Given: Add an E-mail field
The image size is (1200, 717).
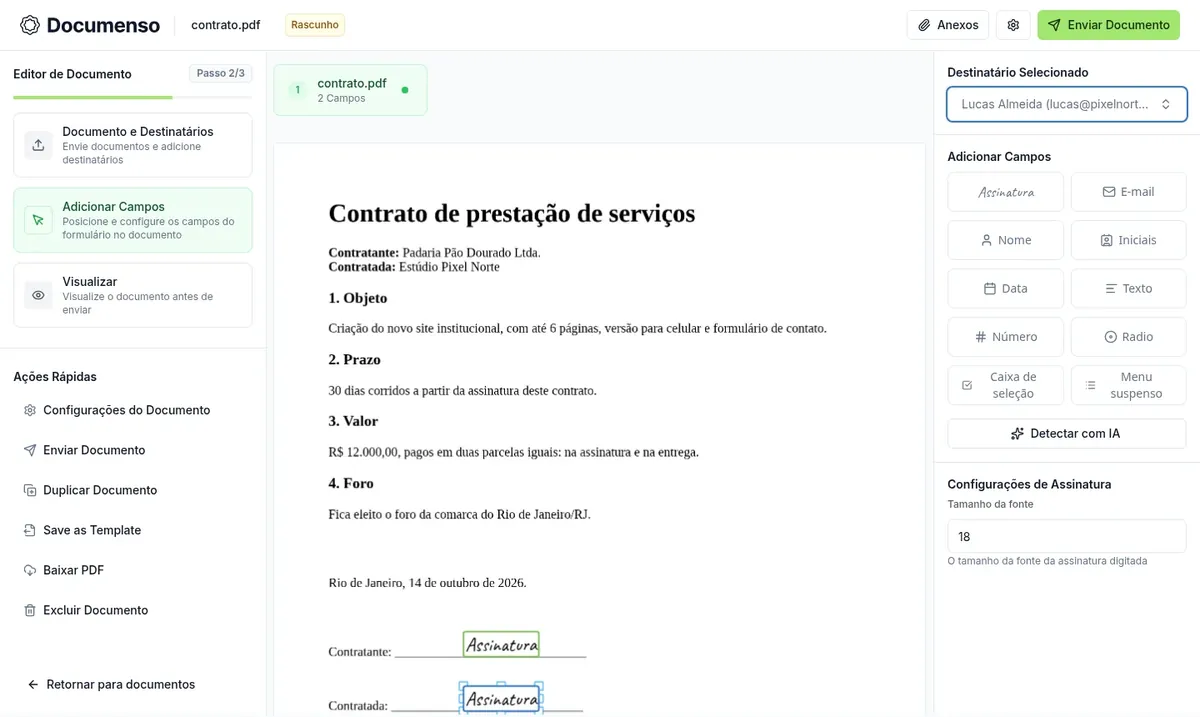Looking at the screenshot, I should pyautogui.click(x=1128, y=192).
